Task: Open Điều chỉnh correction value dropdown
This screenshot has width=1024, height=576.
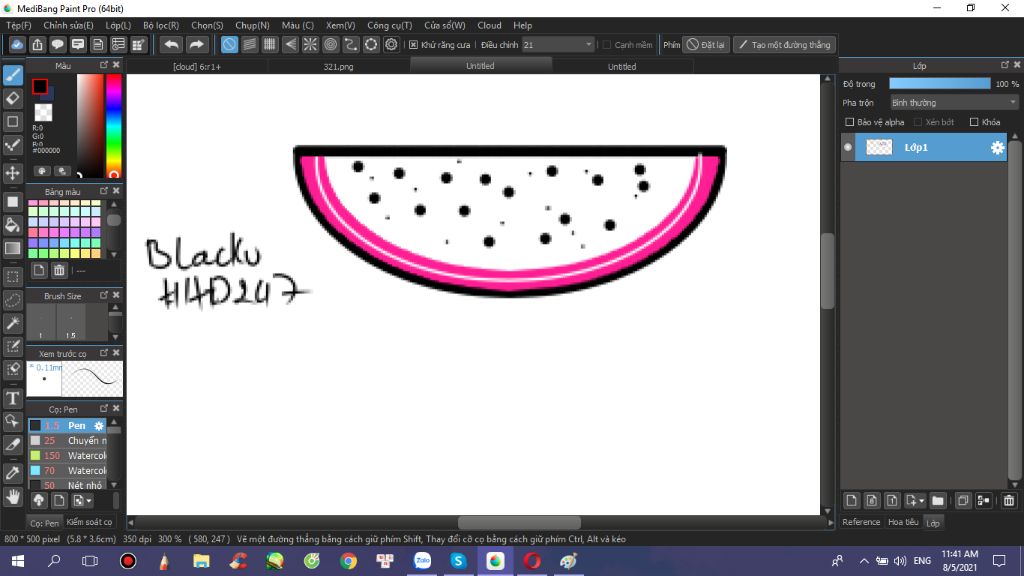Action: pyautogui.click(x=558, y=45)
